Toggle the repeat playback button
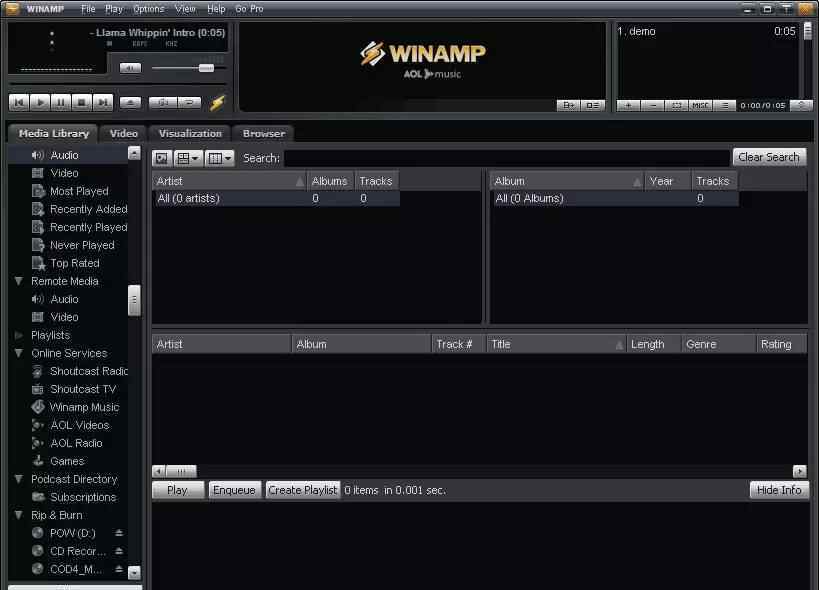Viewport: 819px width, 590px height. point(187,102)
